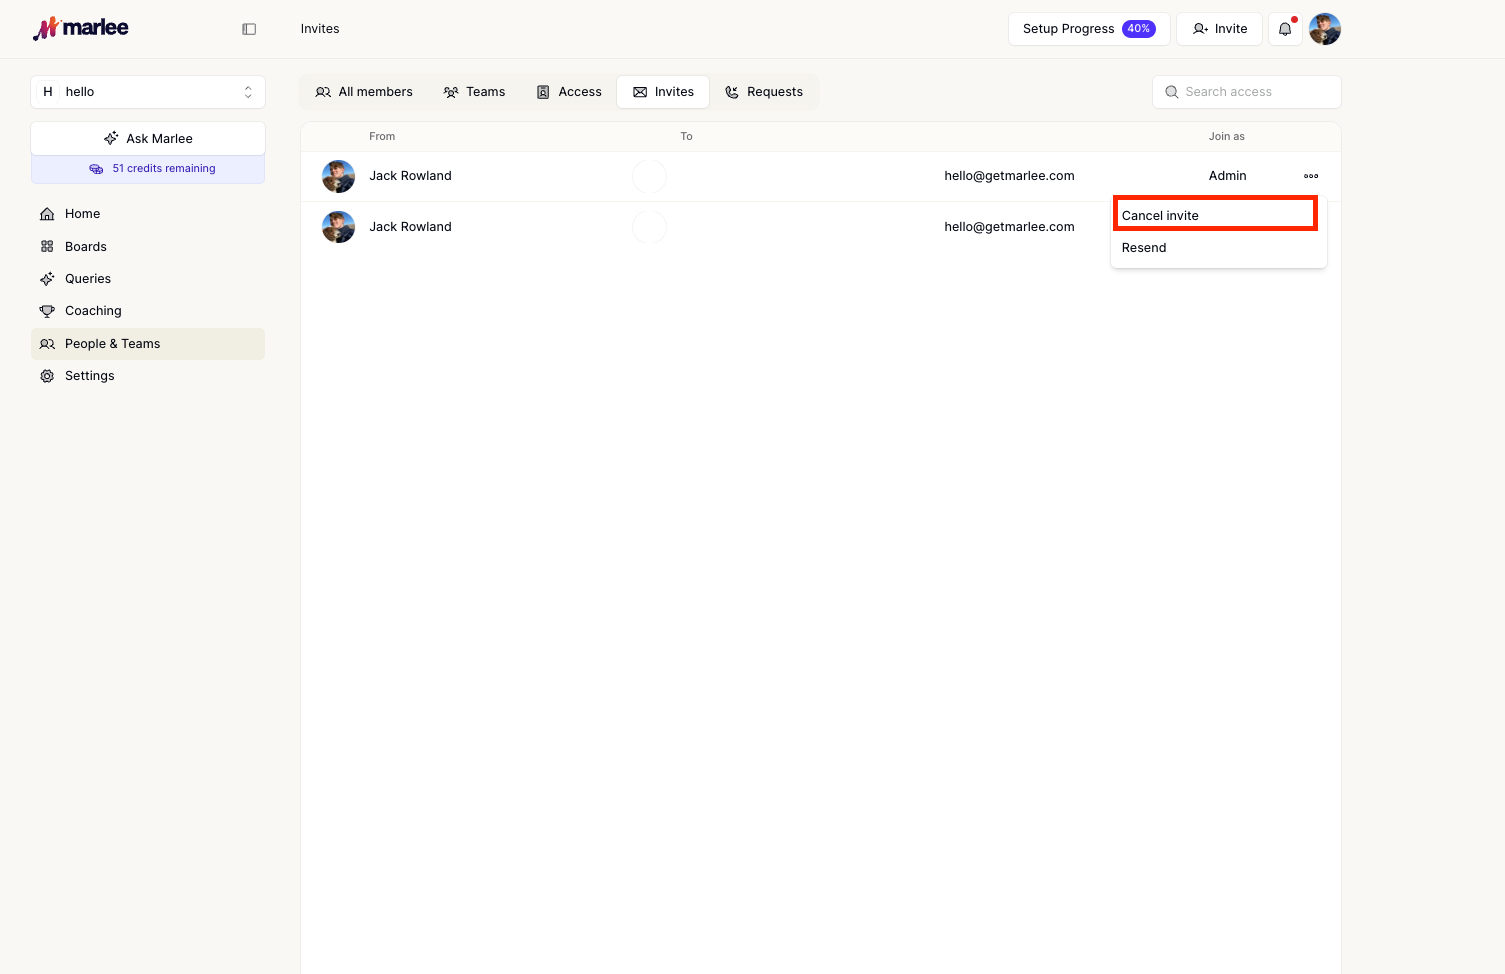Switch to the All members tab
The width and height of the screenshot is (1505, 974).
364,92
